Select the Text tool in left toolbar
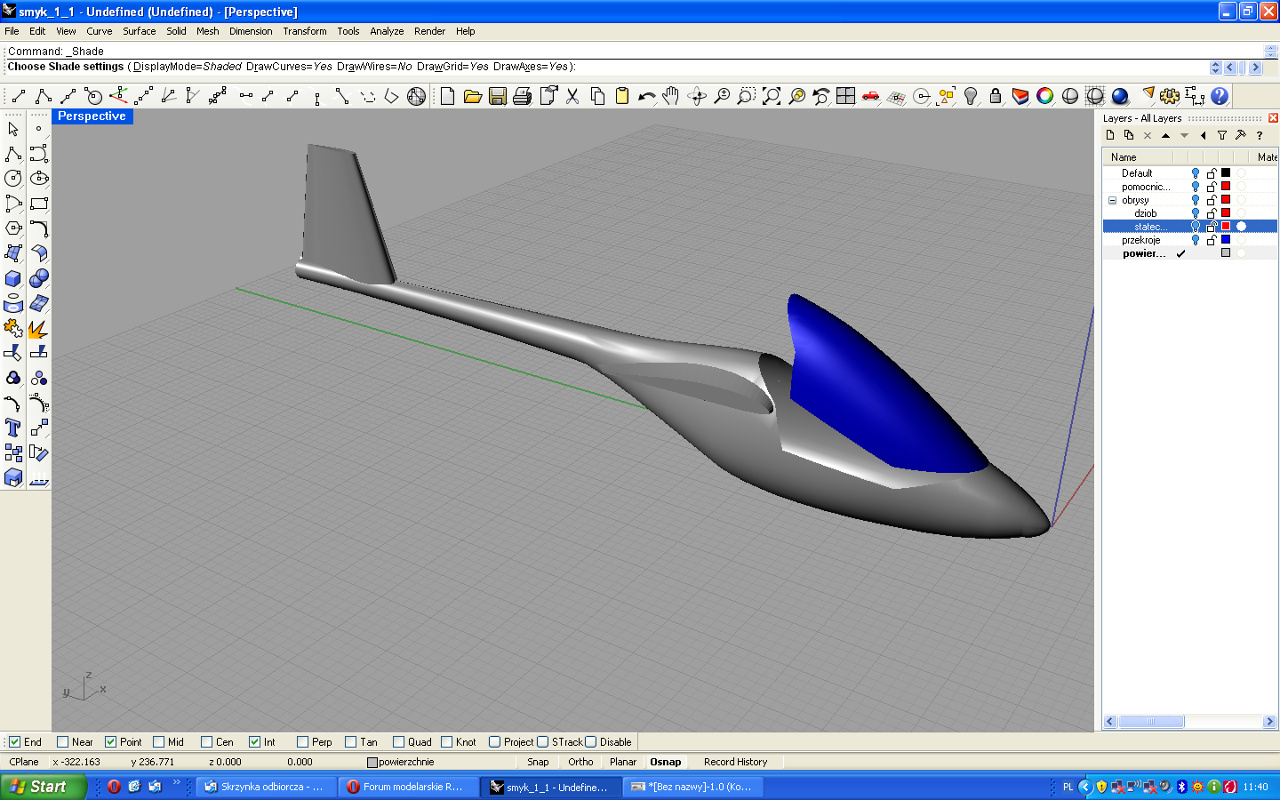 click(x=13, y=428)
